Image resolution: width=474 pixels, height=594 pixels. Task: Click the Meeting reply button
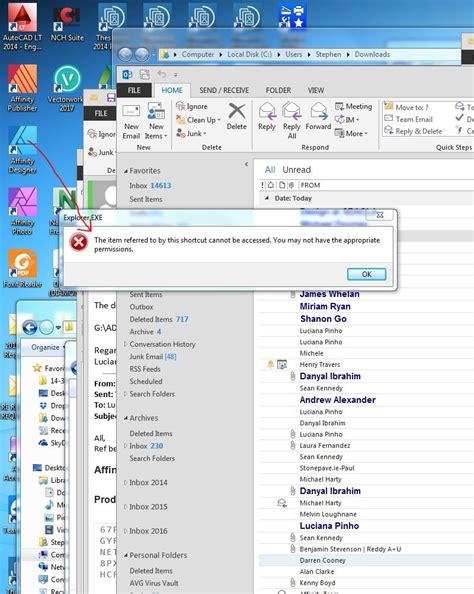click(354, 106)
